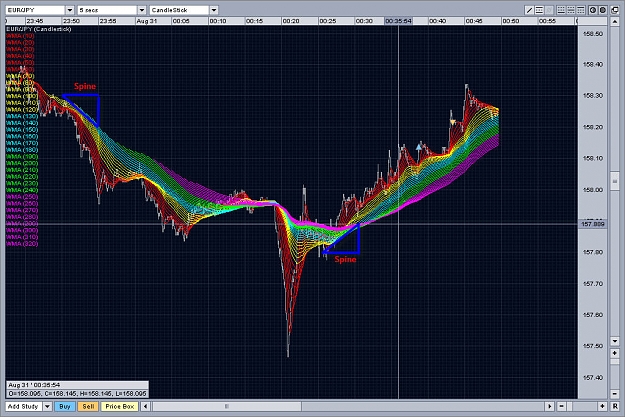The height and width of the screenshot is (417, 625).
Task: Click the left arrow of the horizontal scrollbar
Action: coord(146,406)
